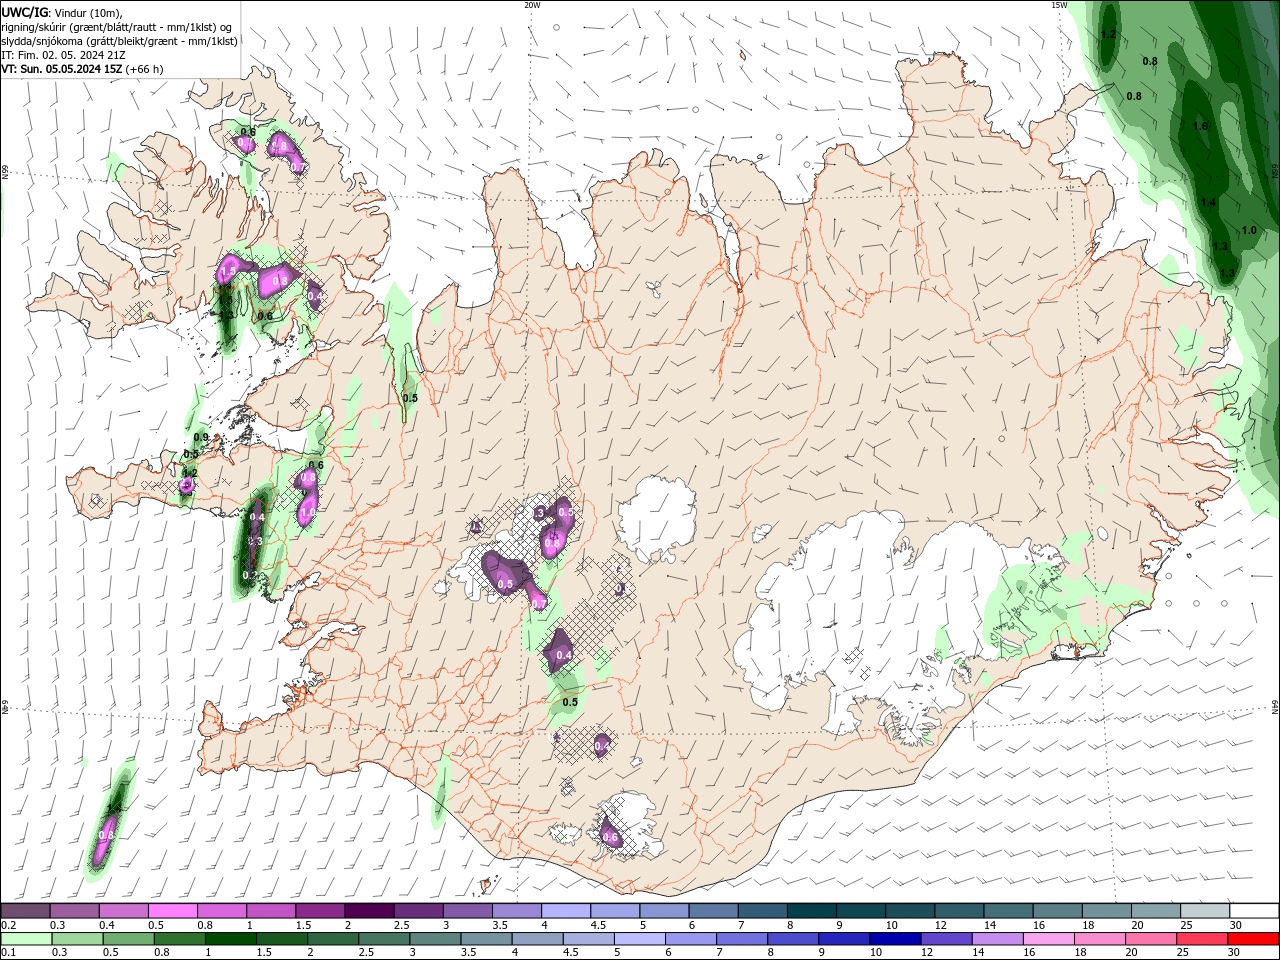Click the 64N latitude label on right edge
Viewport: 1280px width, 960px height.
pos(1275,707)
